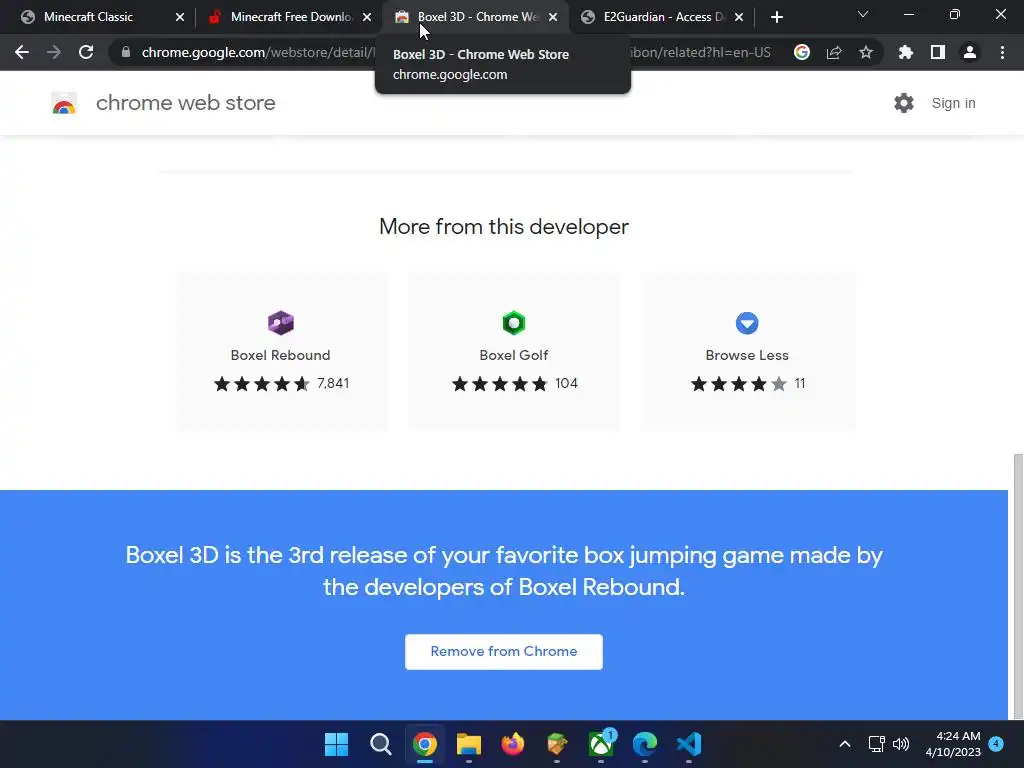Reload the current page
The width and height of the screenshot is (1024, 768).
86,52
